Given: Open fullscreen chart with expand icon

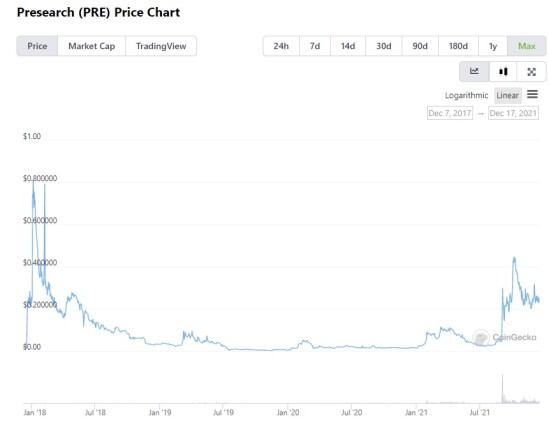Looking at the screenshot, I should point(531,71).
